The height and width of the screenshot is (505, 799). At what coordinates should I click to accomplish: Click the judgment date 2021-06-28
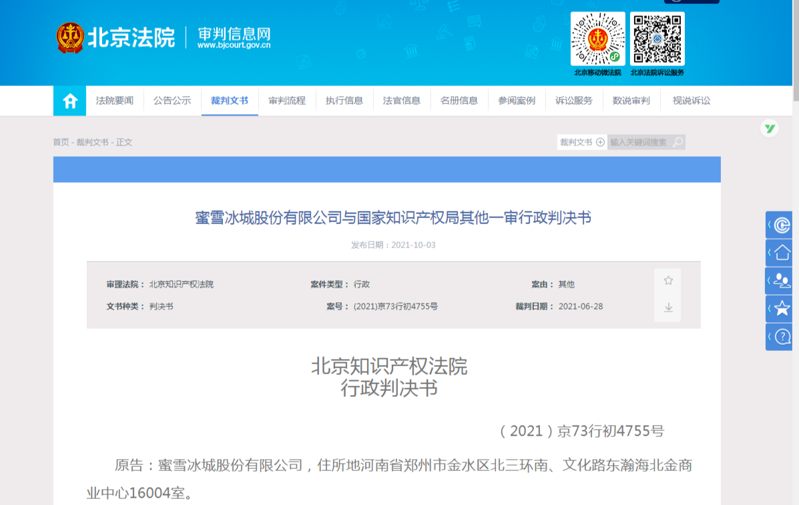[580, 306]
